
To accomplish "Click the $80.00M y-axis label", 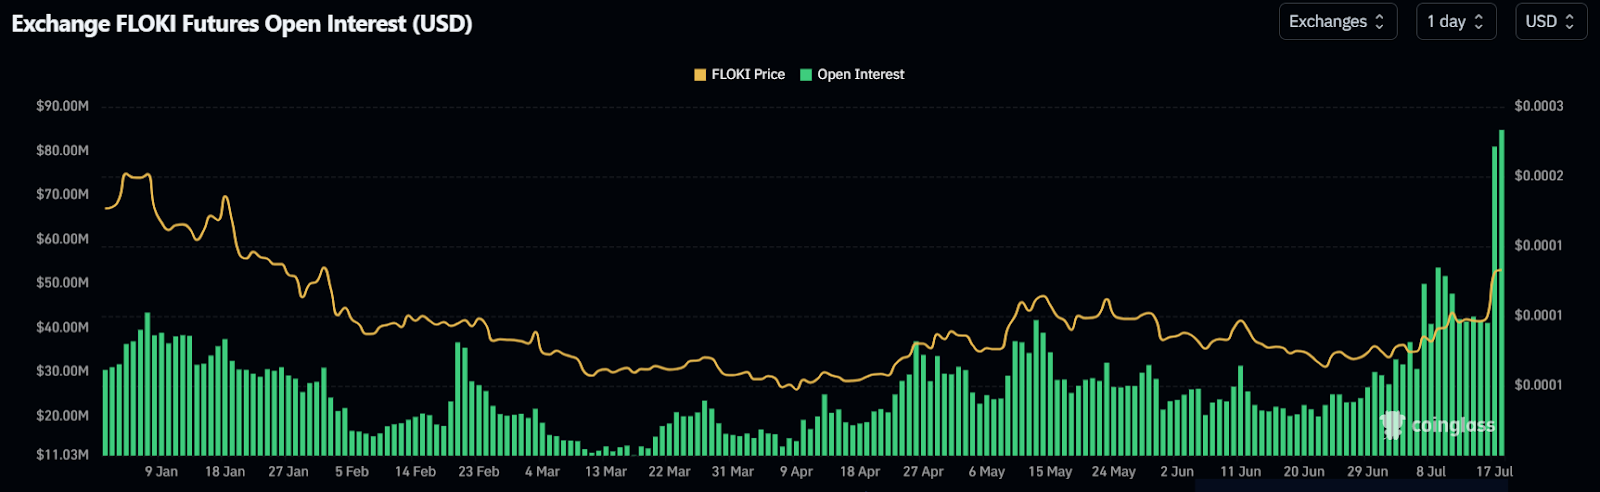I will coord(62,150).
